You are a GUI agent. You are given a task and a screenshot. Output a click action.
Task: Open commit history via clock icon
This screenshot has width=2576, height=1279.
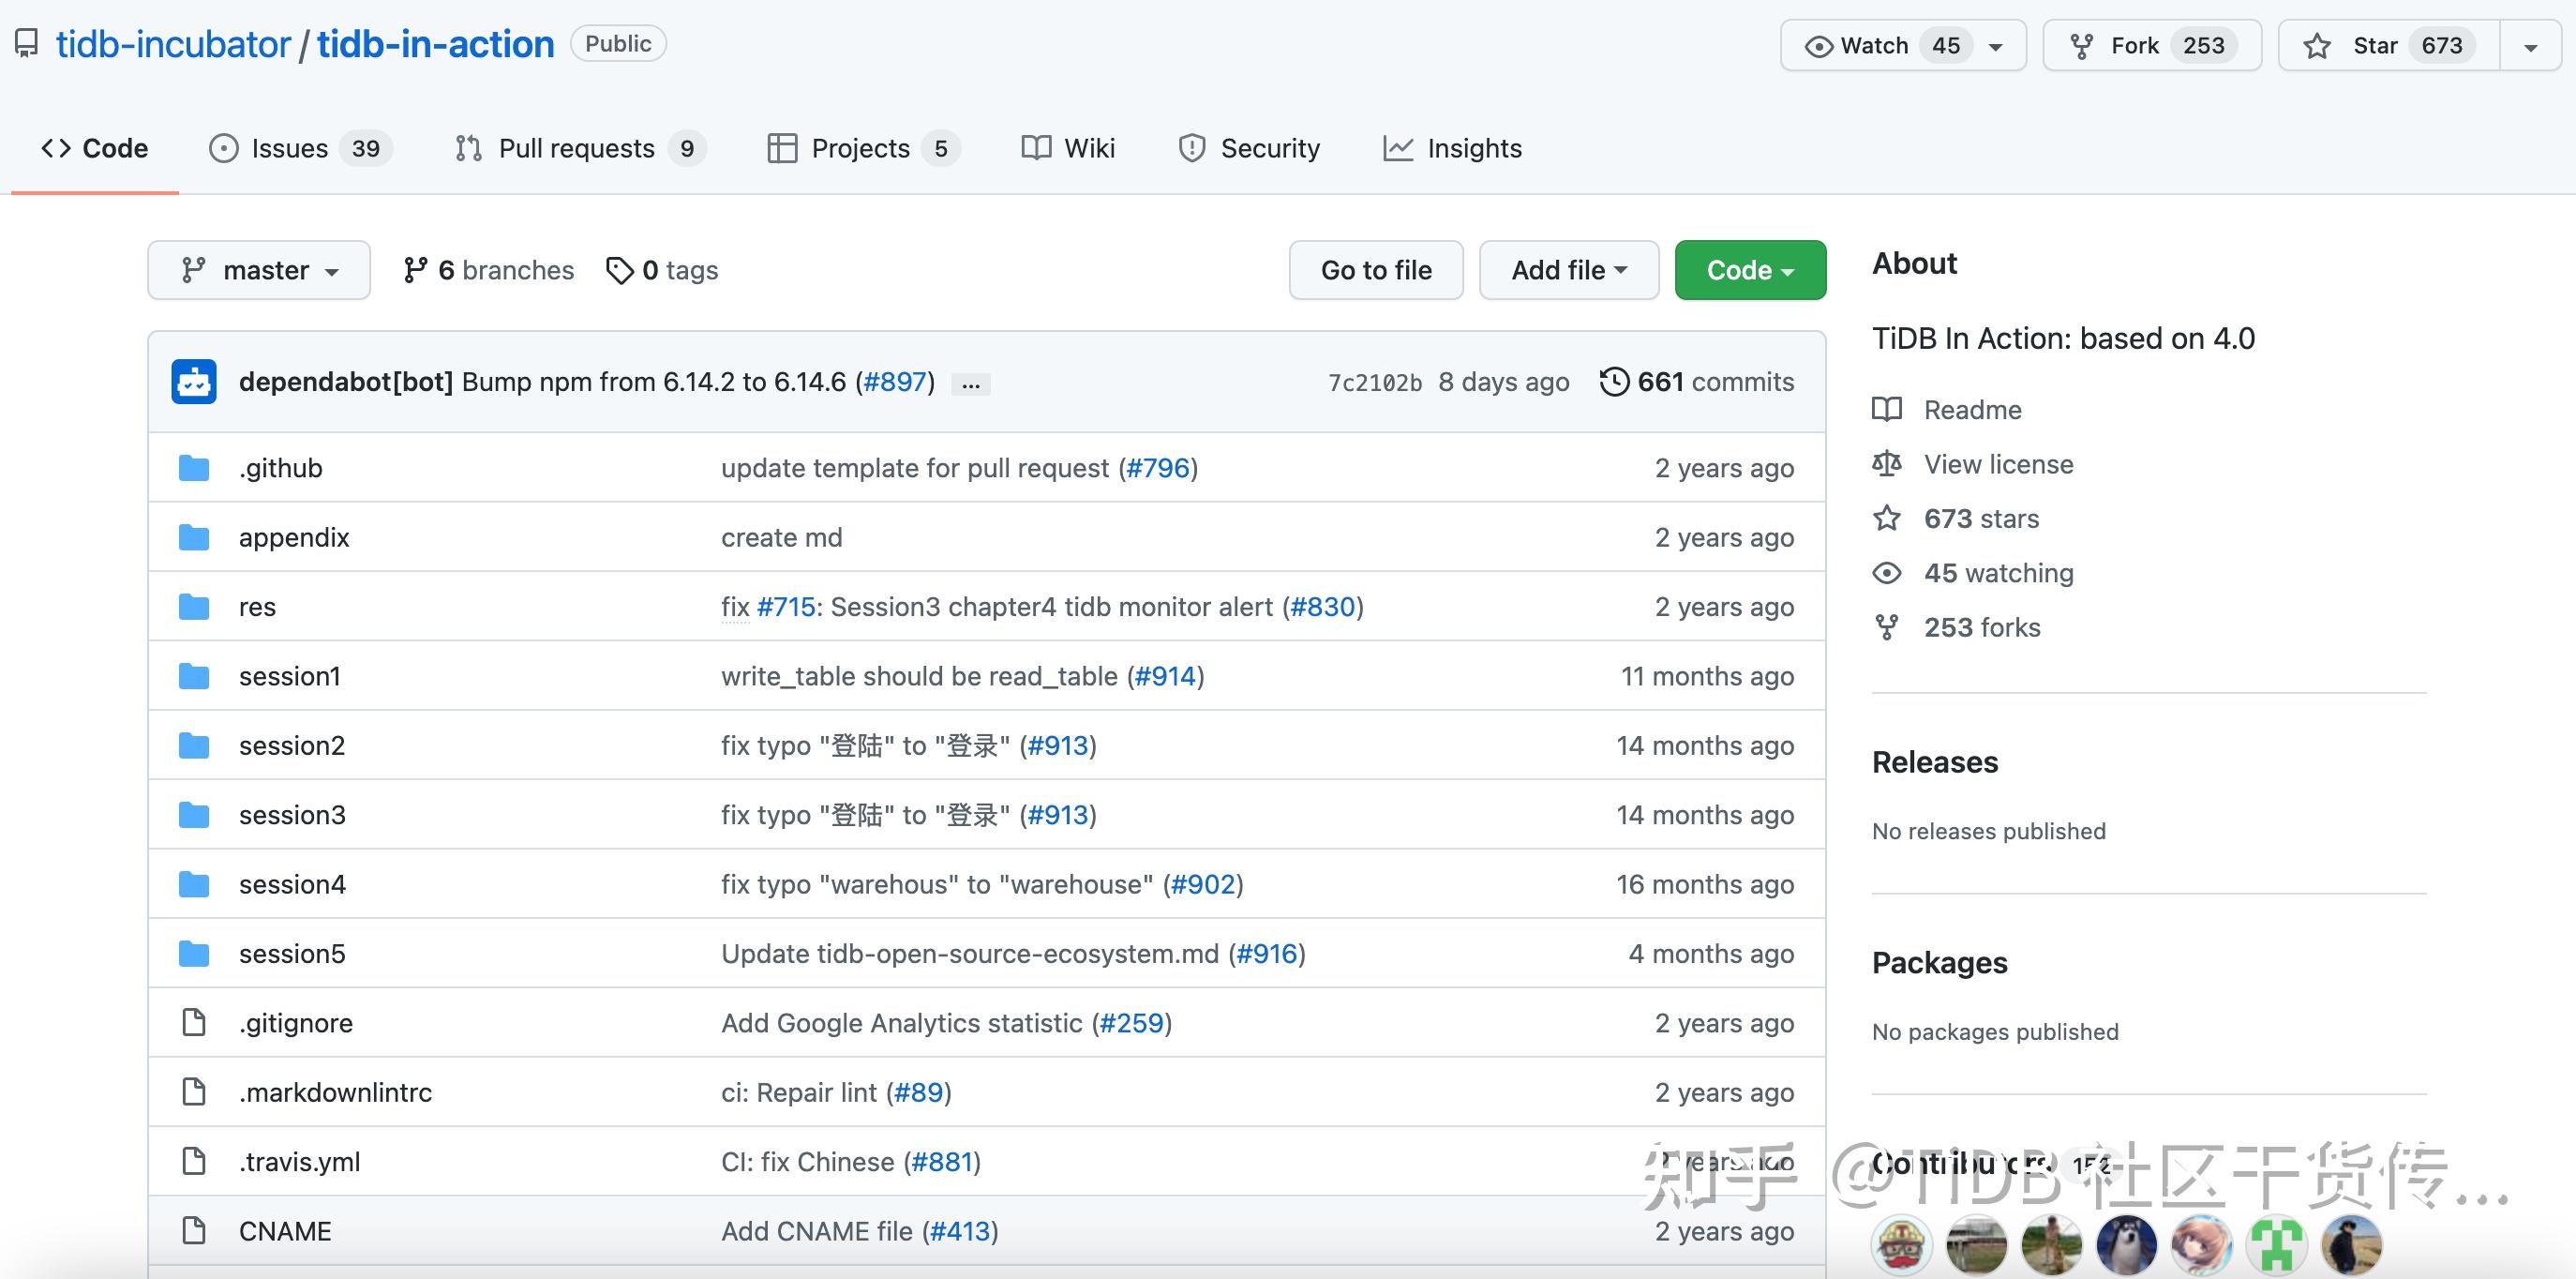[1614, 382]
